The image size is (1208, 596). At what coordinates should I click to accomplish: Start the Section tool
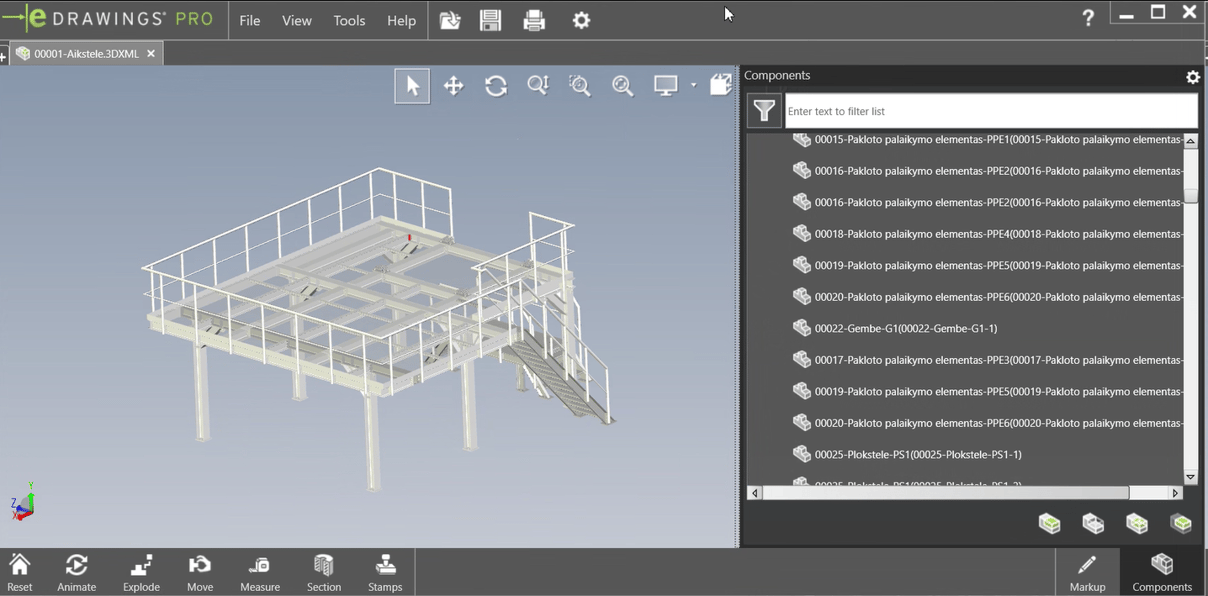click(x=323, y=570)
